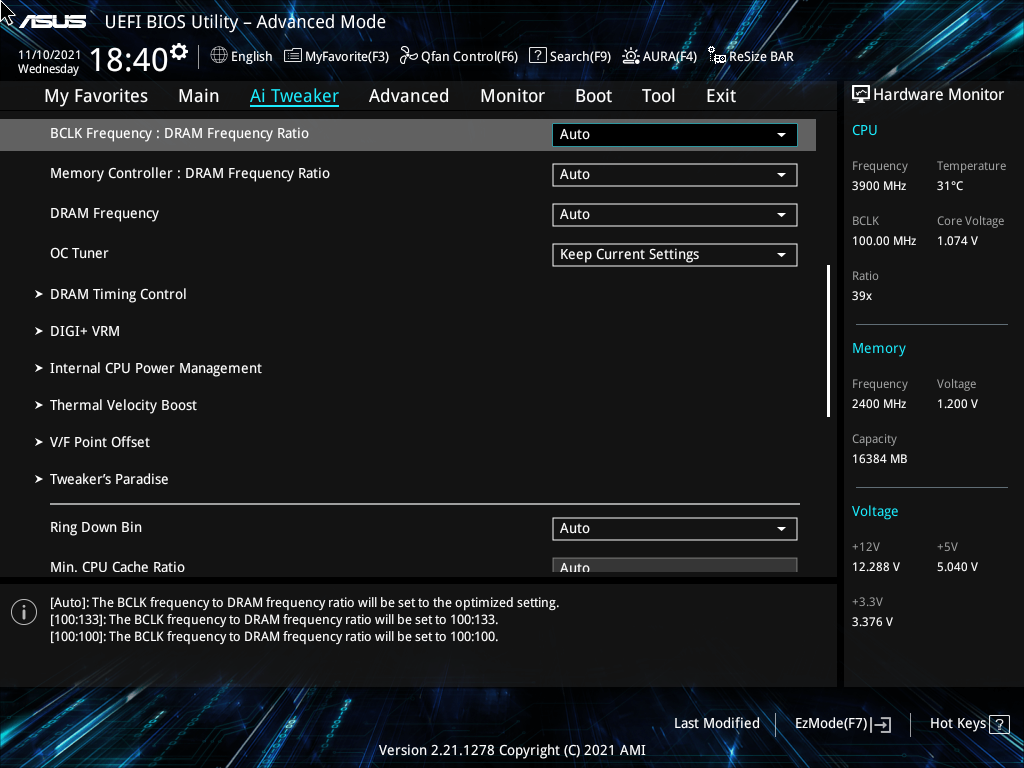Open Qfan Control fan icon

[x=409, y=56]
